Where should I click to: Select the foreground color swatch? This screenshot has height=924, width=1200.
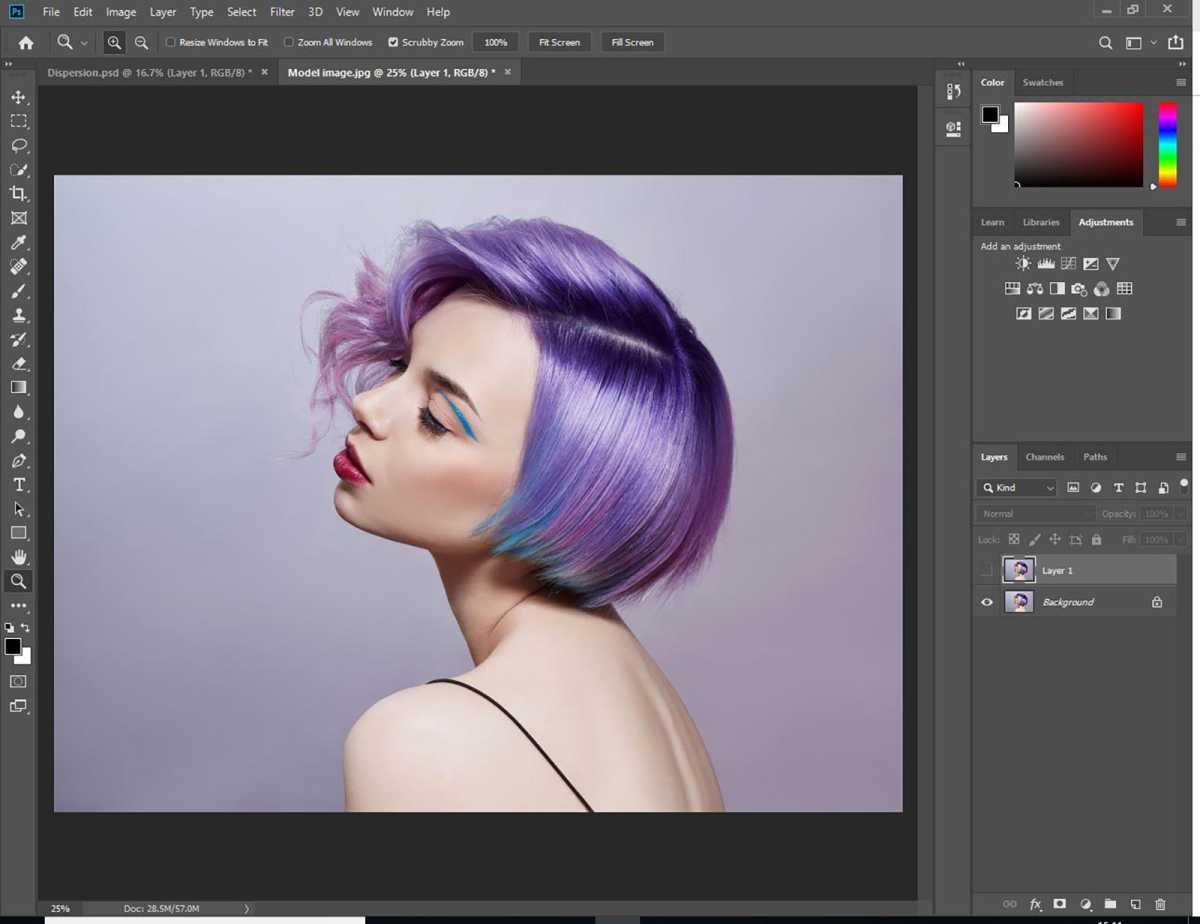[13, 648]
